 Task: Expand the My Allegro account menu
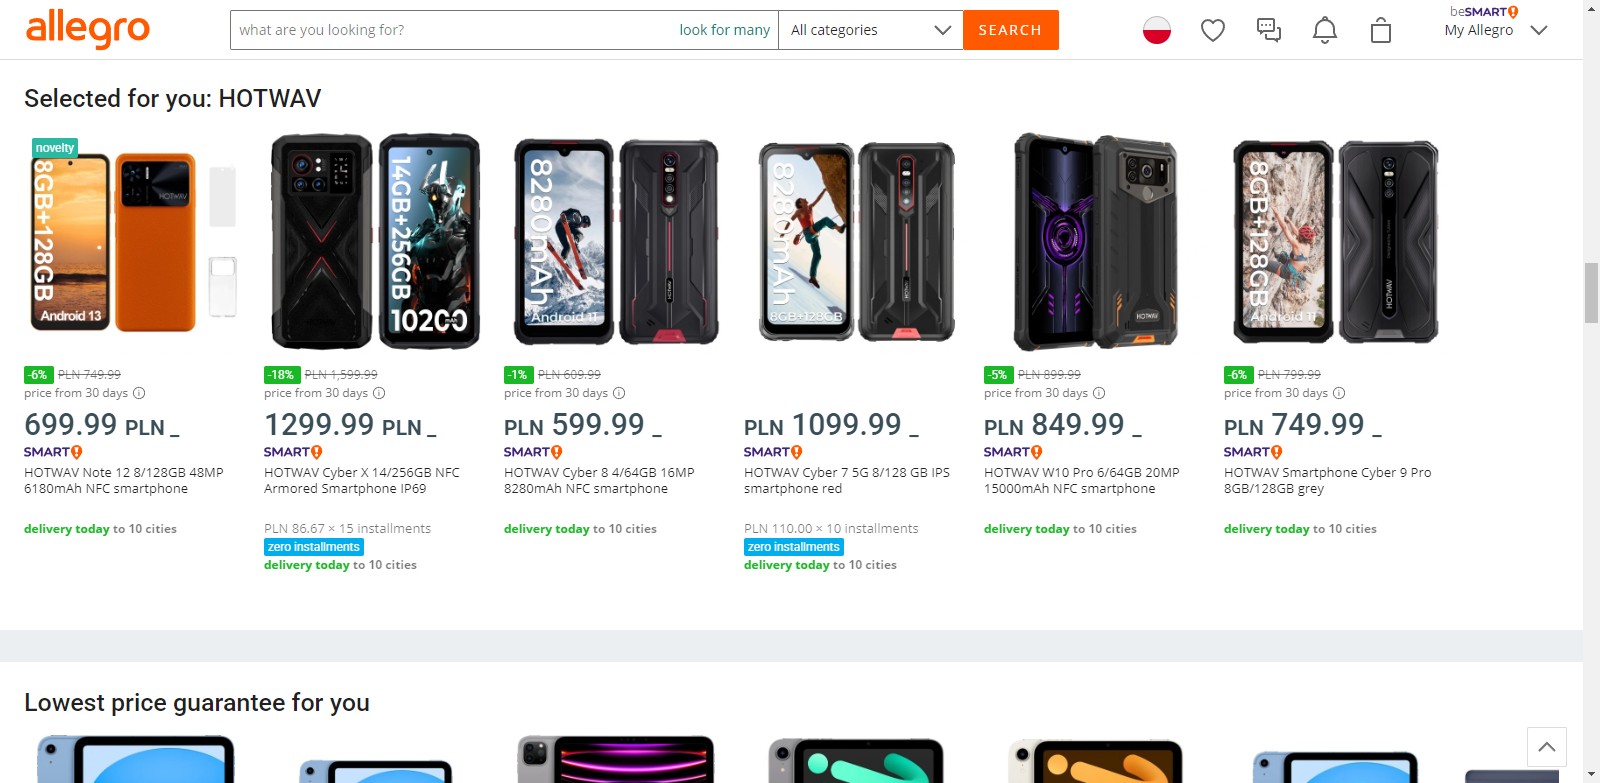coord(1495,30)
